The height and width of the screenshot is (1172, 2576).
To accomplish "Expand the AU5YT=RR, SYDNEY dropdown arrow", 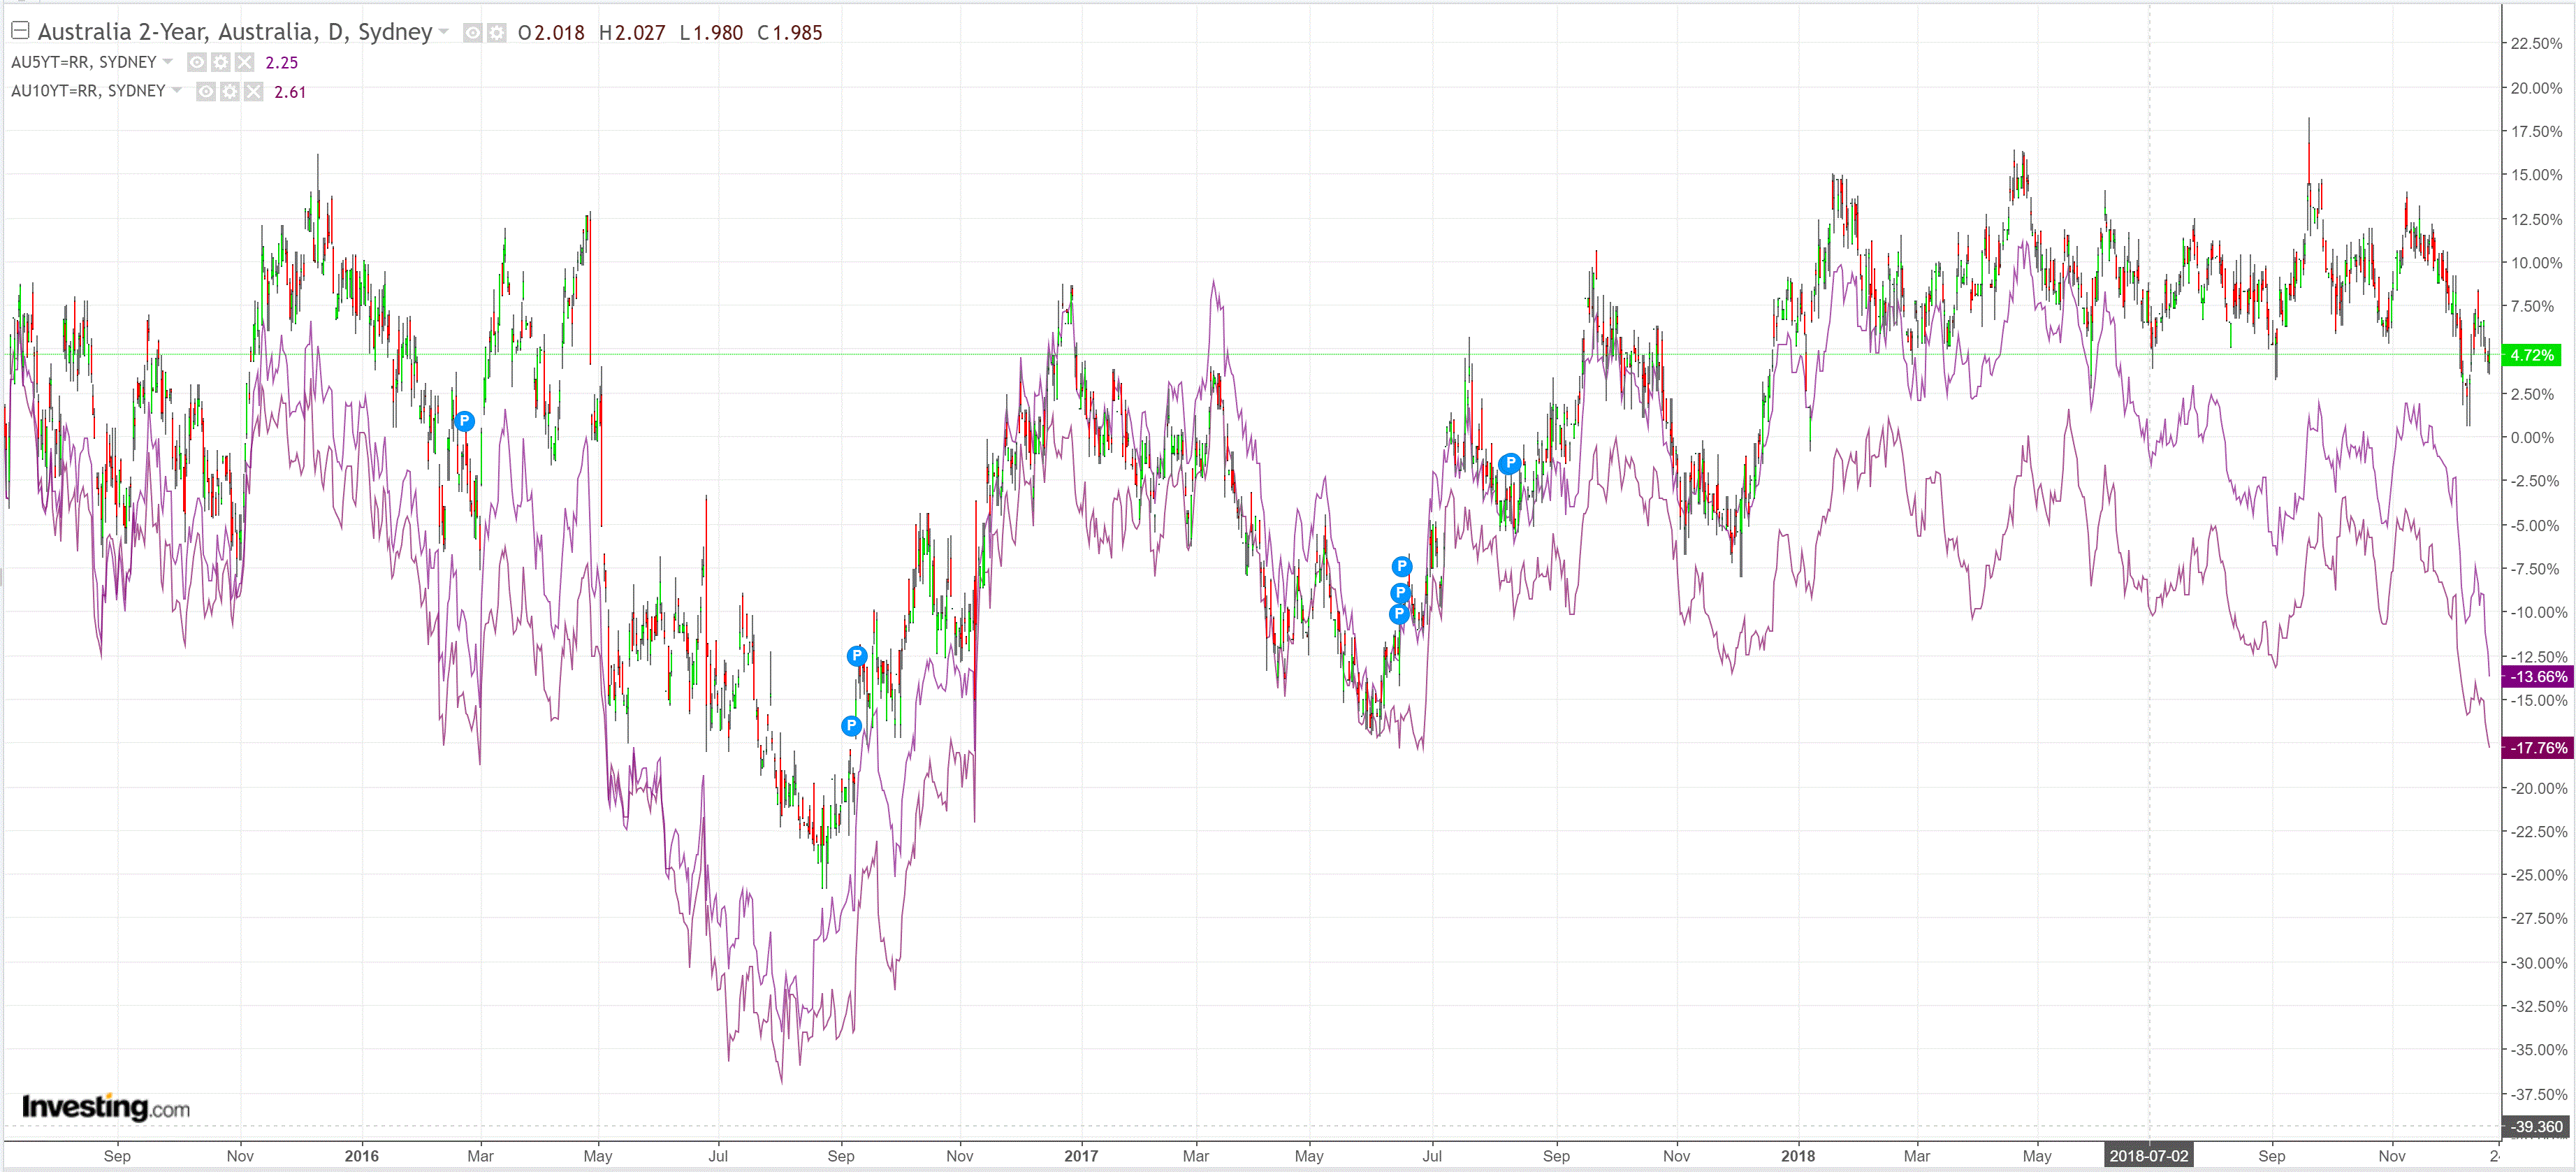I will point(168,62).
